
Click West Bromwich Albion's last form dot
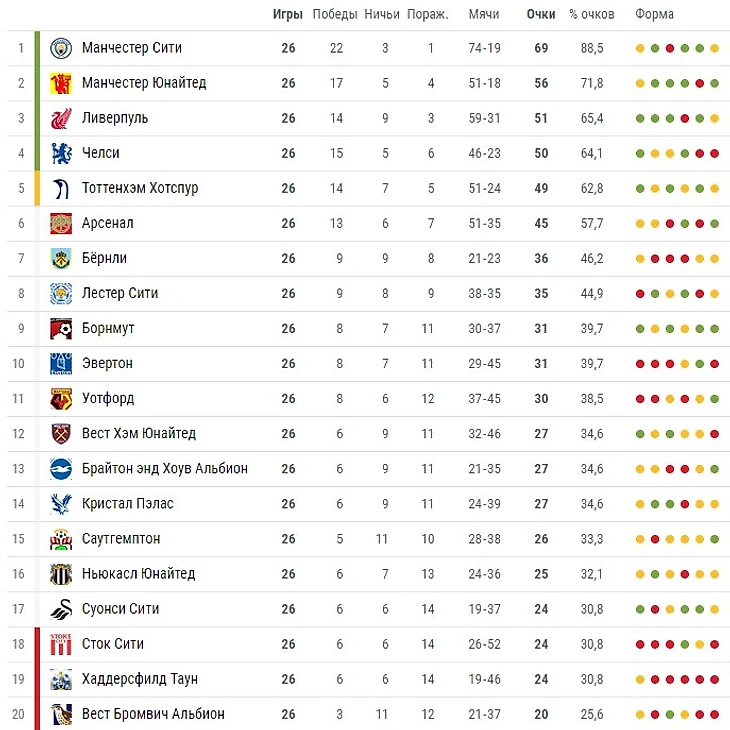[x=714, y=714]
